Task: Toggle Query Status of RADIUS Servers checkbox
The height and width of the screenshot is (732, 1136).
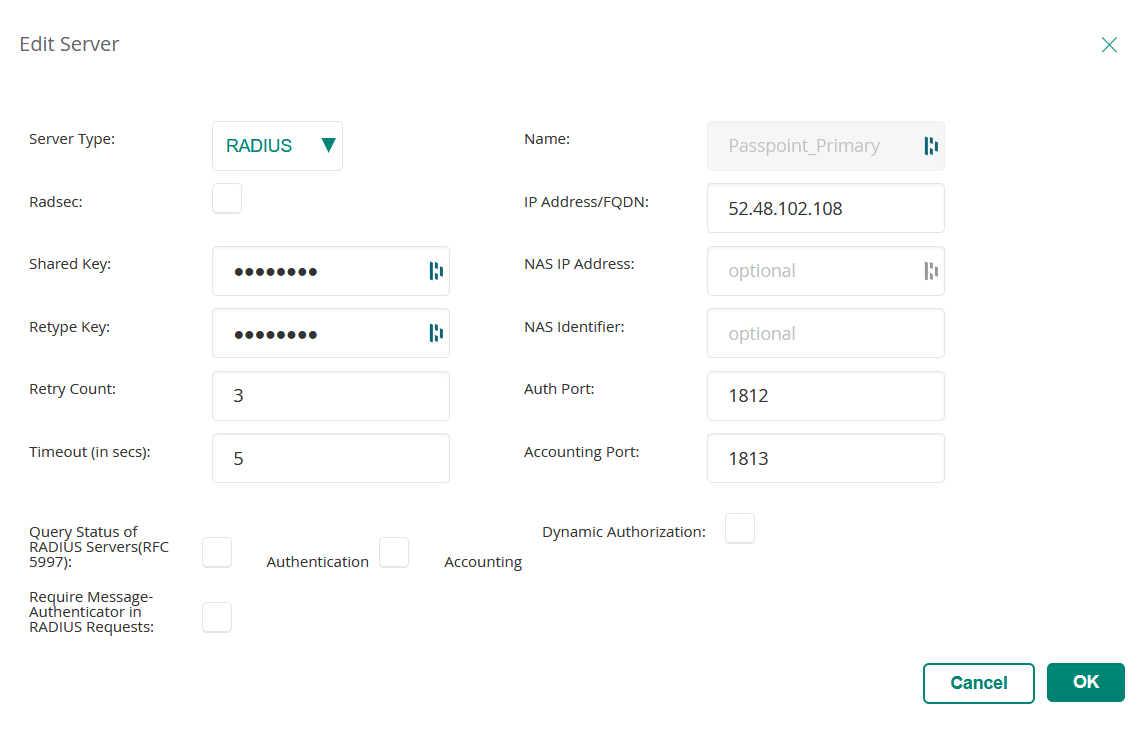Action: pyautogui.click(x=217, y=552)
